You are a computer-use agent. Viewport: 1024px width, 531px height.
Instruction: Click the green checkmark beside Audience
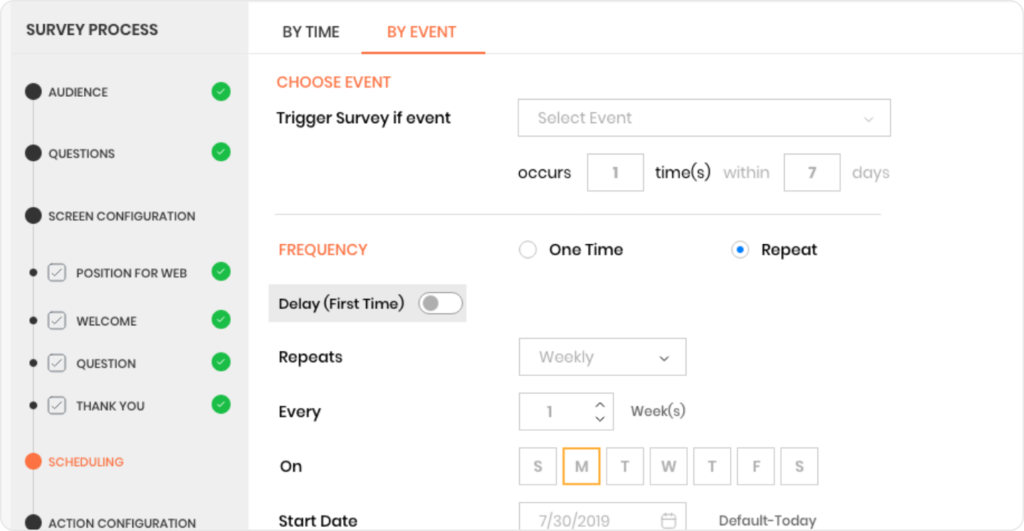pyautogui.click(x=221, y=91)
